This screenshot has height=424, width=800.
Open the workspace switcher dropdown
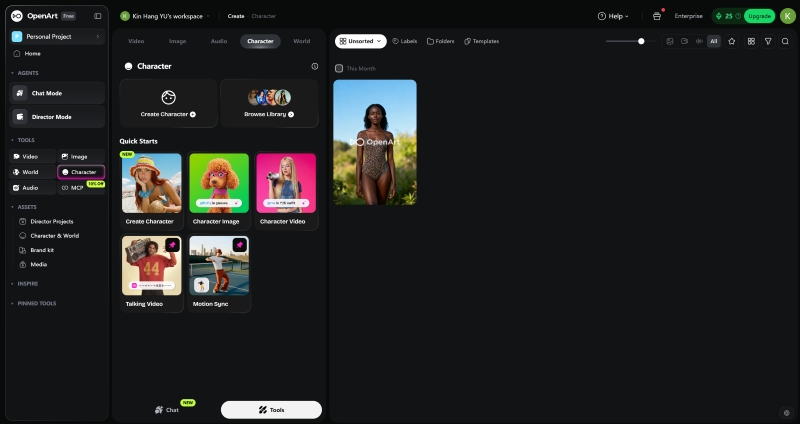click(165, 16)
